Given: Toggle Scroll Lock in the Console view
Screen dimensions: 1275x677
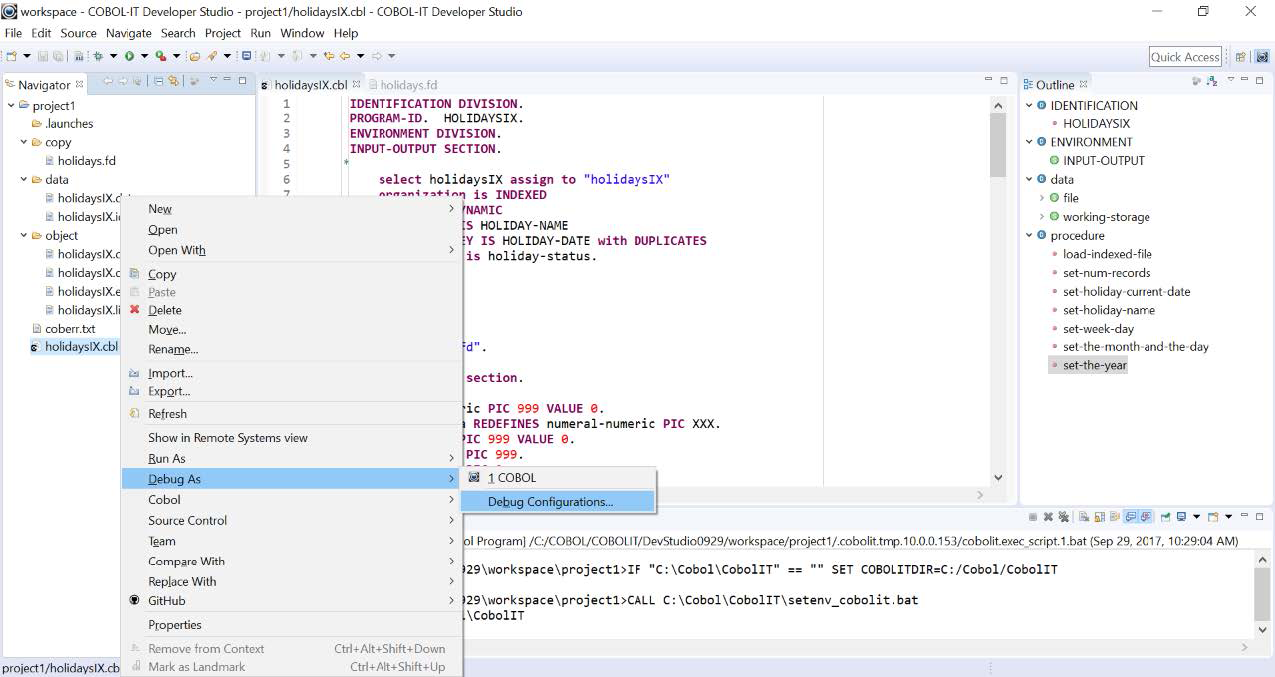Looking at the screenshot, I should (x=1099, y=516).
